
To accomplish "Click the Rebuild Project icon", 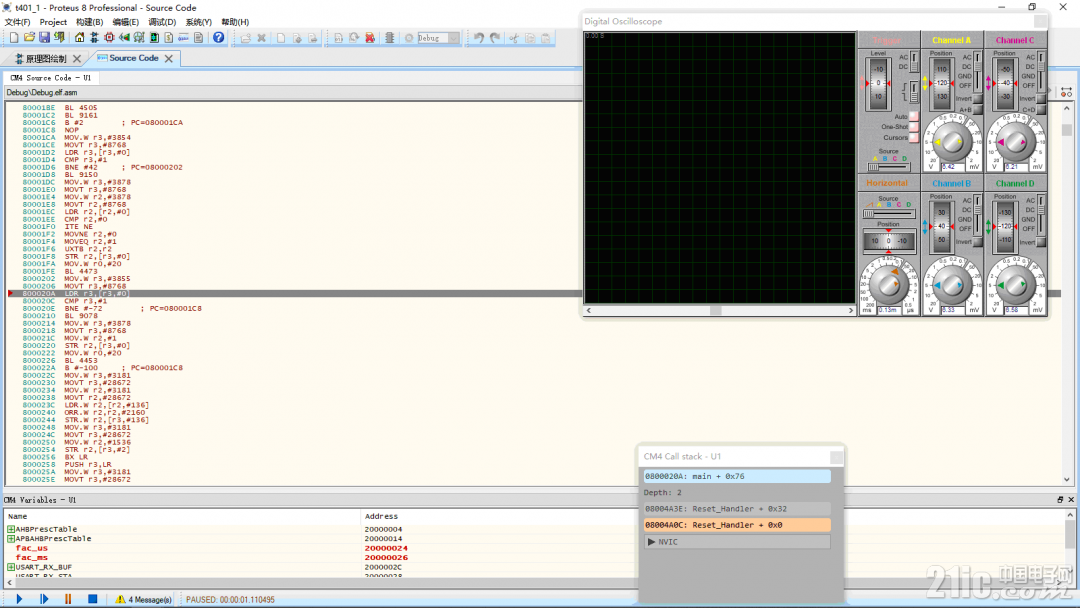I will click(354, 38).
